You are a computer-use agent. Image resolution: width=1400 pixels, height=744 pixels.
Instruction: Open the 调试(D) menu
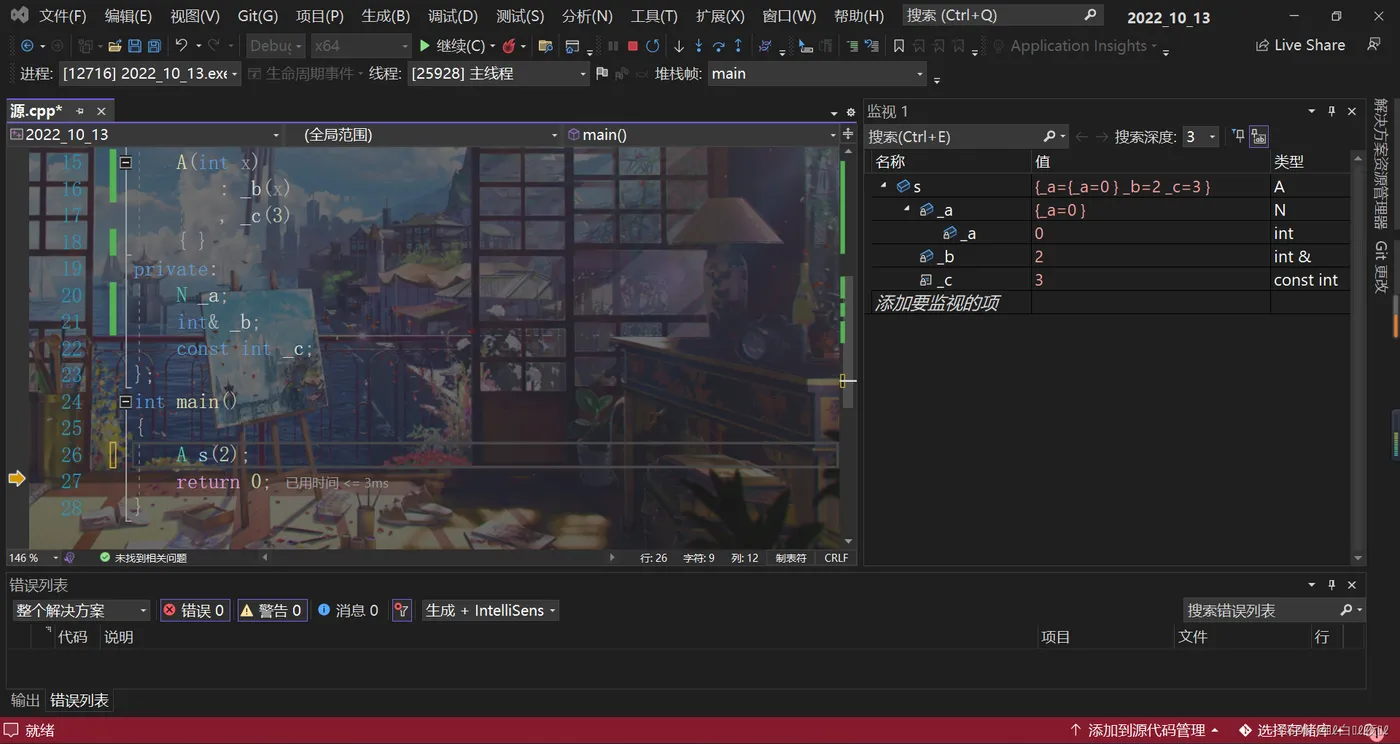click(x=453, y=16)
